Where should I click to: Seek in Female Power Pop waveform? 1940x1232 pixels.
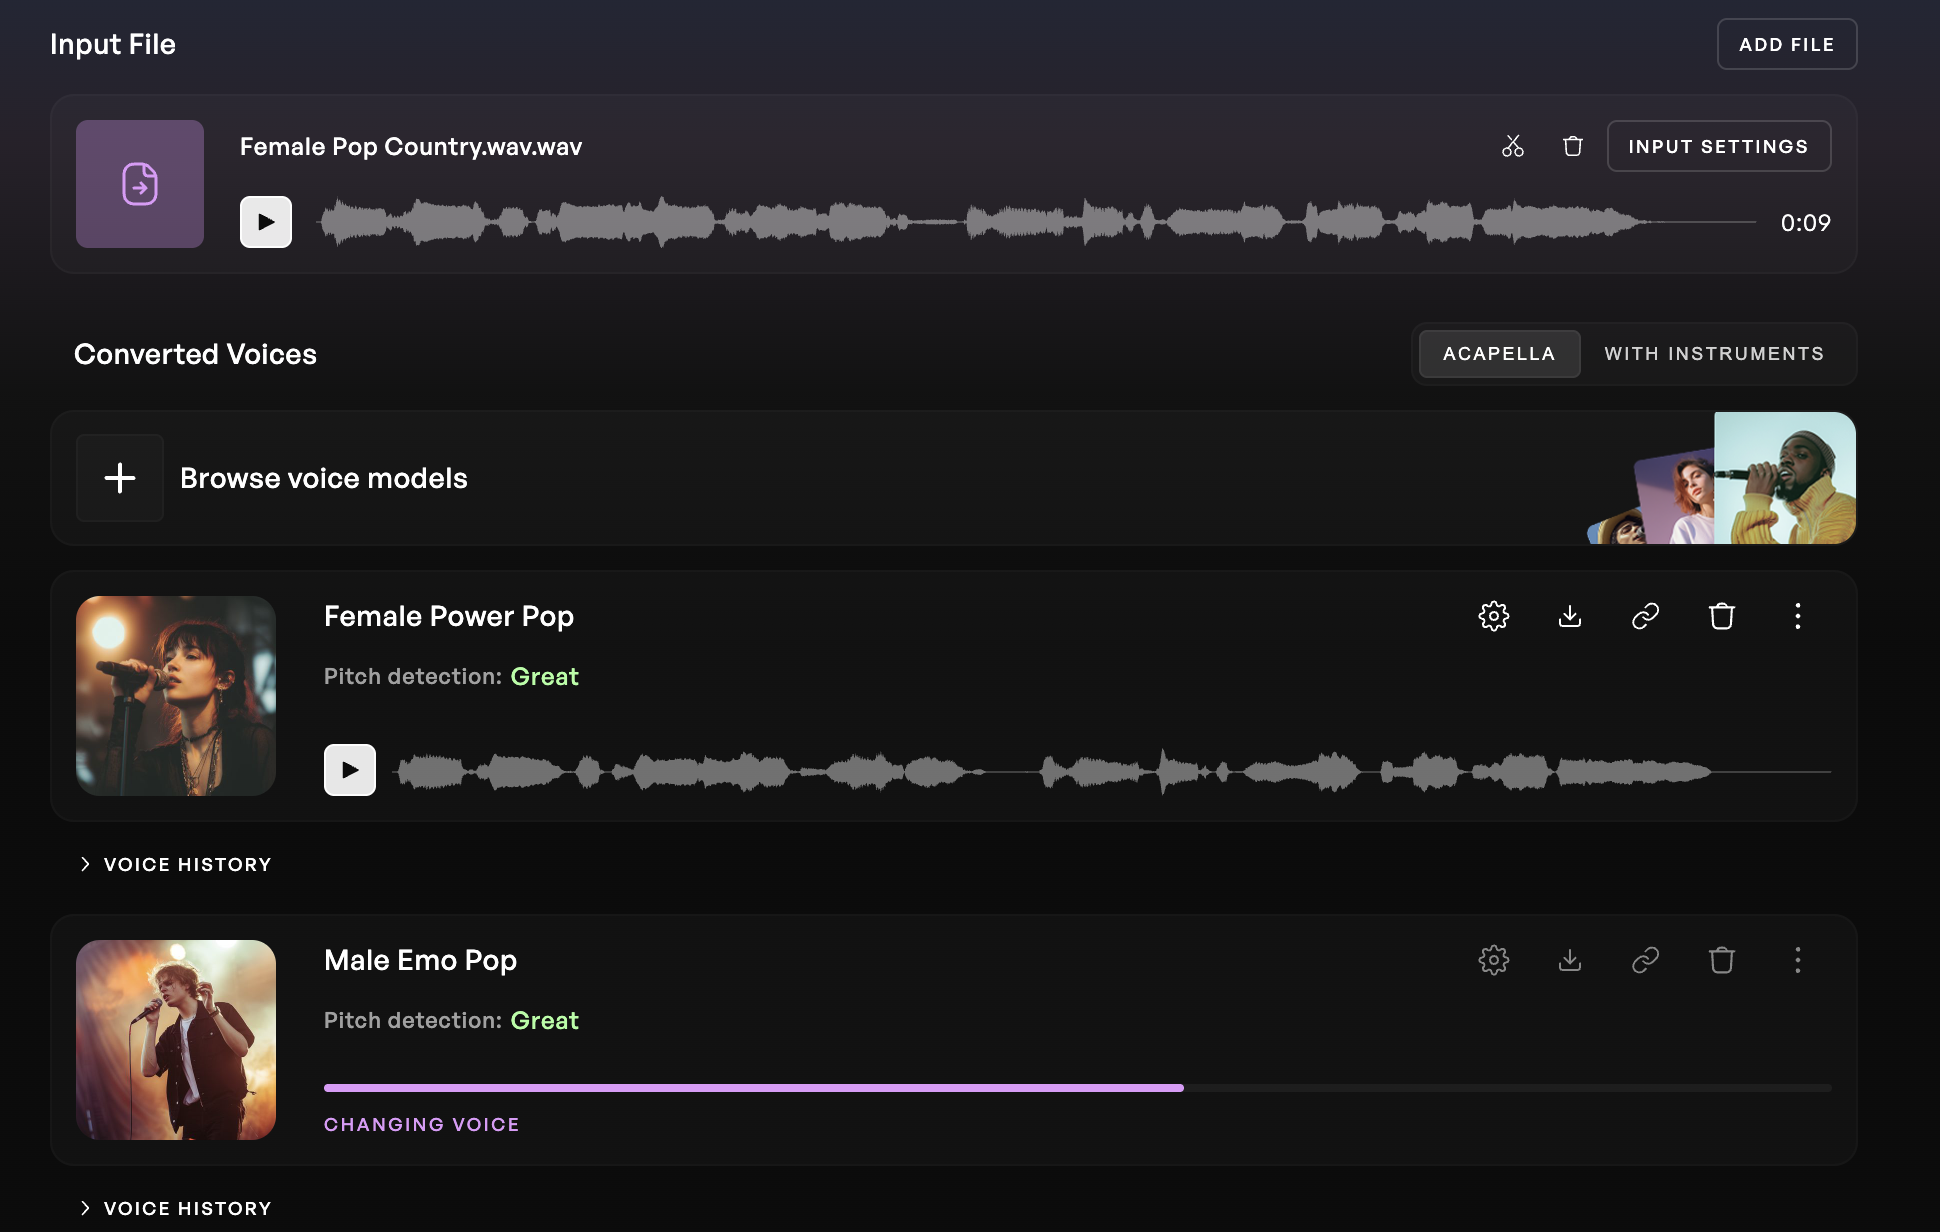(1100, 771)
